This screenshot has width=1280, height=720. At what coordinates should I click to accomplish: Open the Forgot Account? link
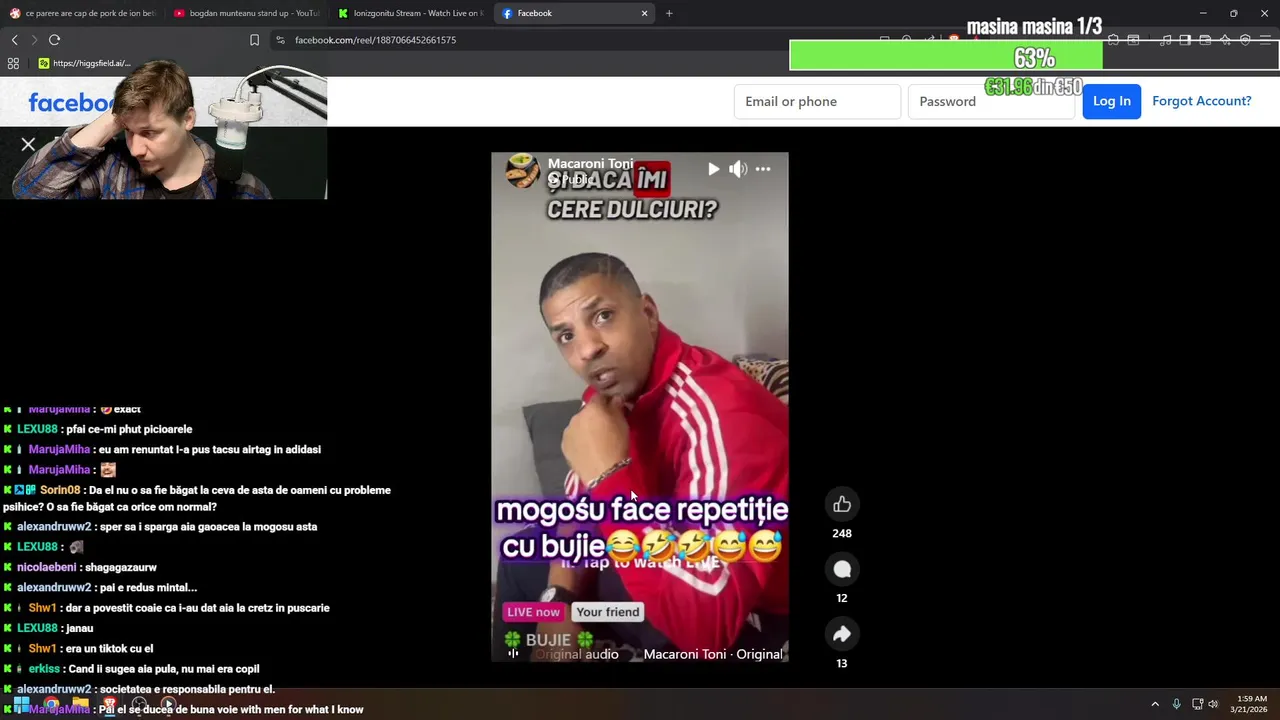[x=1201, y=101]
